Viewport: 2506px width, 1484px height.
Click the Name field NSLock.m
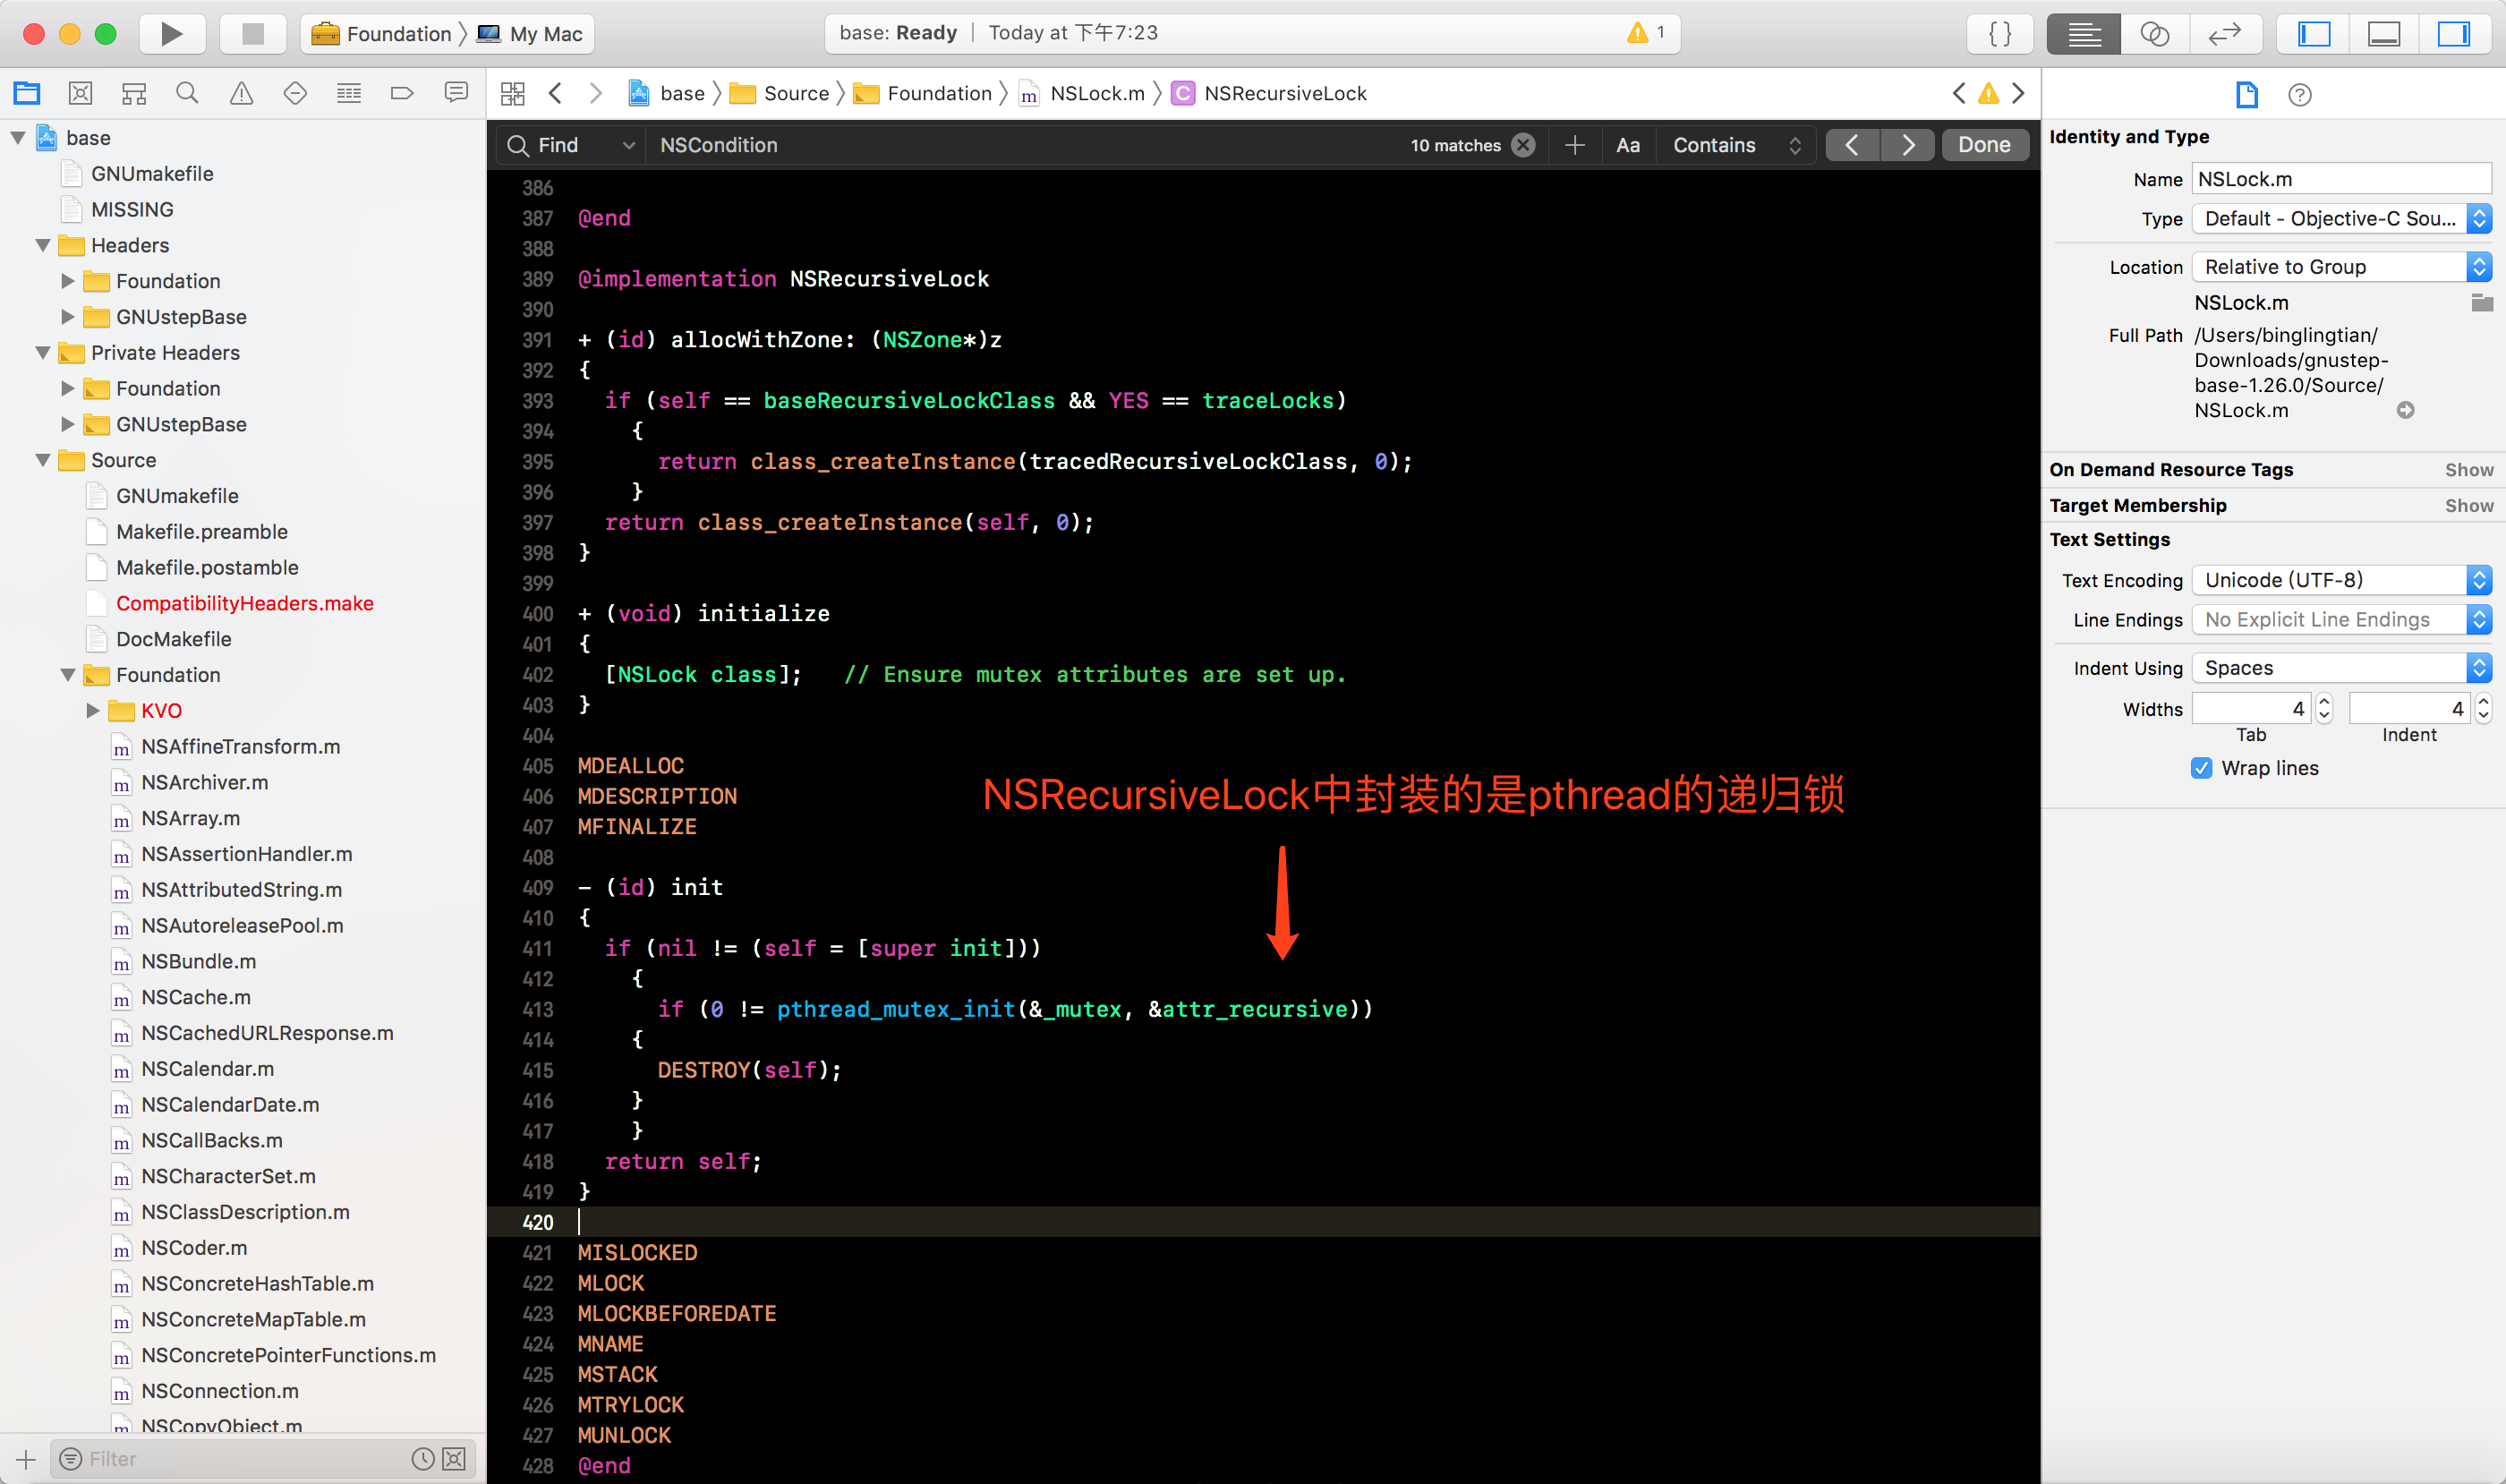2341,179
